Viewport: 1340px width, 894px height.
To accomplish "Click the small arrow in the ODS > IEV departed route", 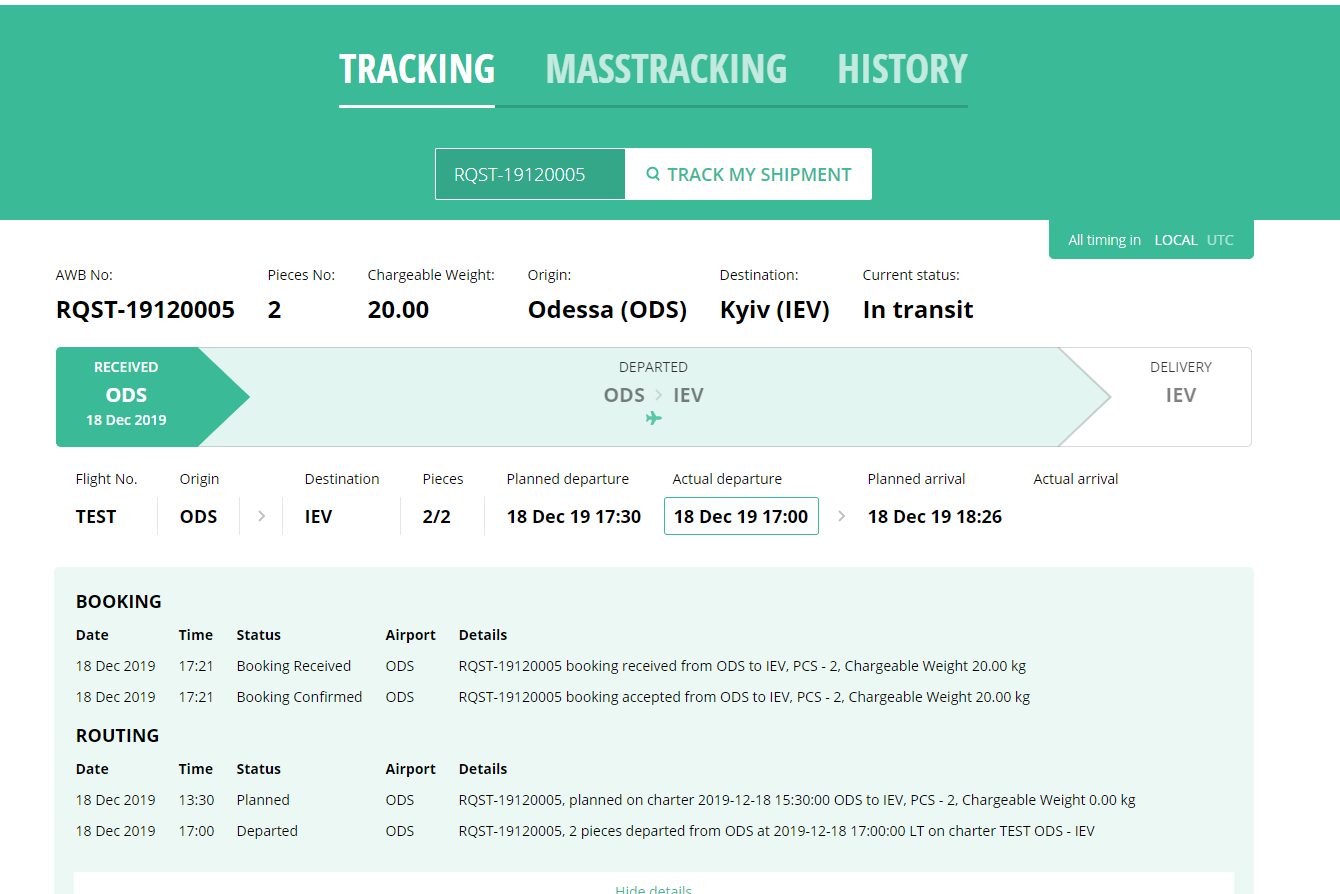I will point(659,396).
